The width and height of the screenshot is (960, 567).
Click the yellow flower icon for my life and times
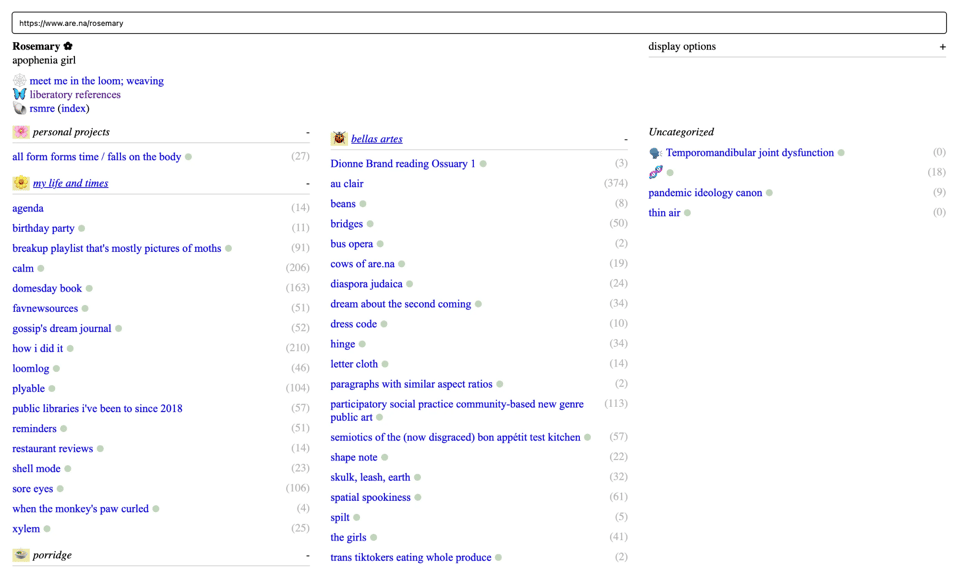(x=21, y=183)
